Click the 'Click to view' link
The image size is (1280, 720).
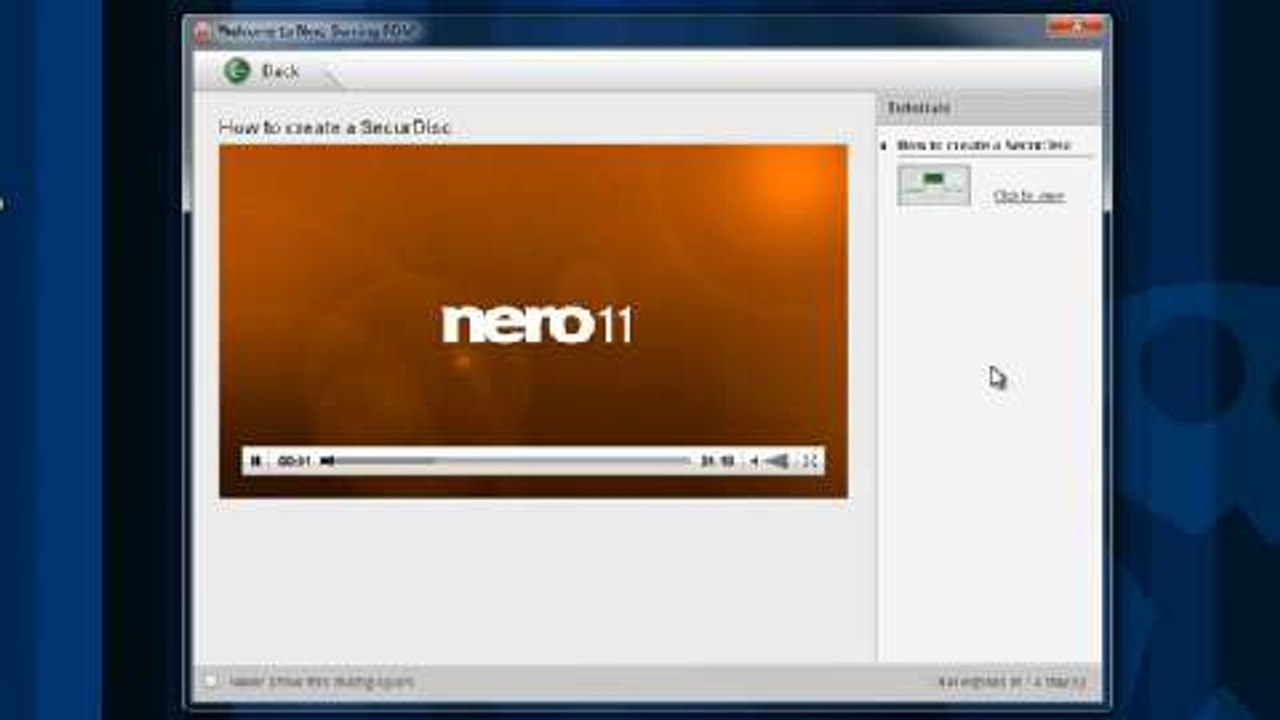1029,196
